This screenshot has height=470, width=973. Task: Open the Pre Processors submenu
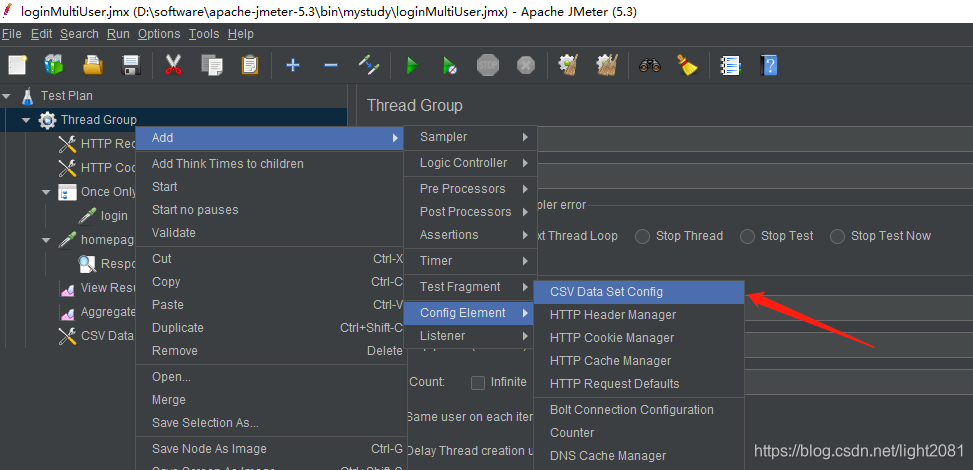point(470,189)
